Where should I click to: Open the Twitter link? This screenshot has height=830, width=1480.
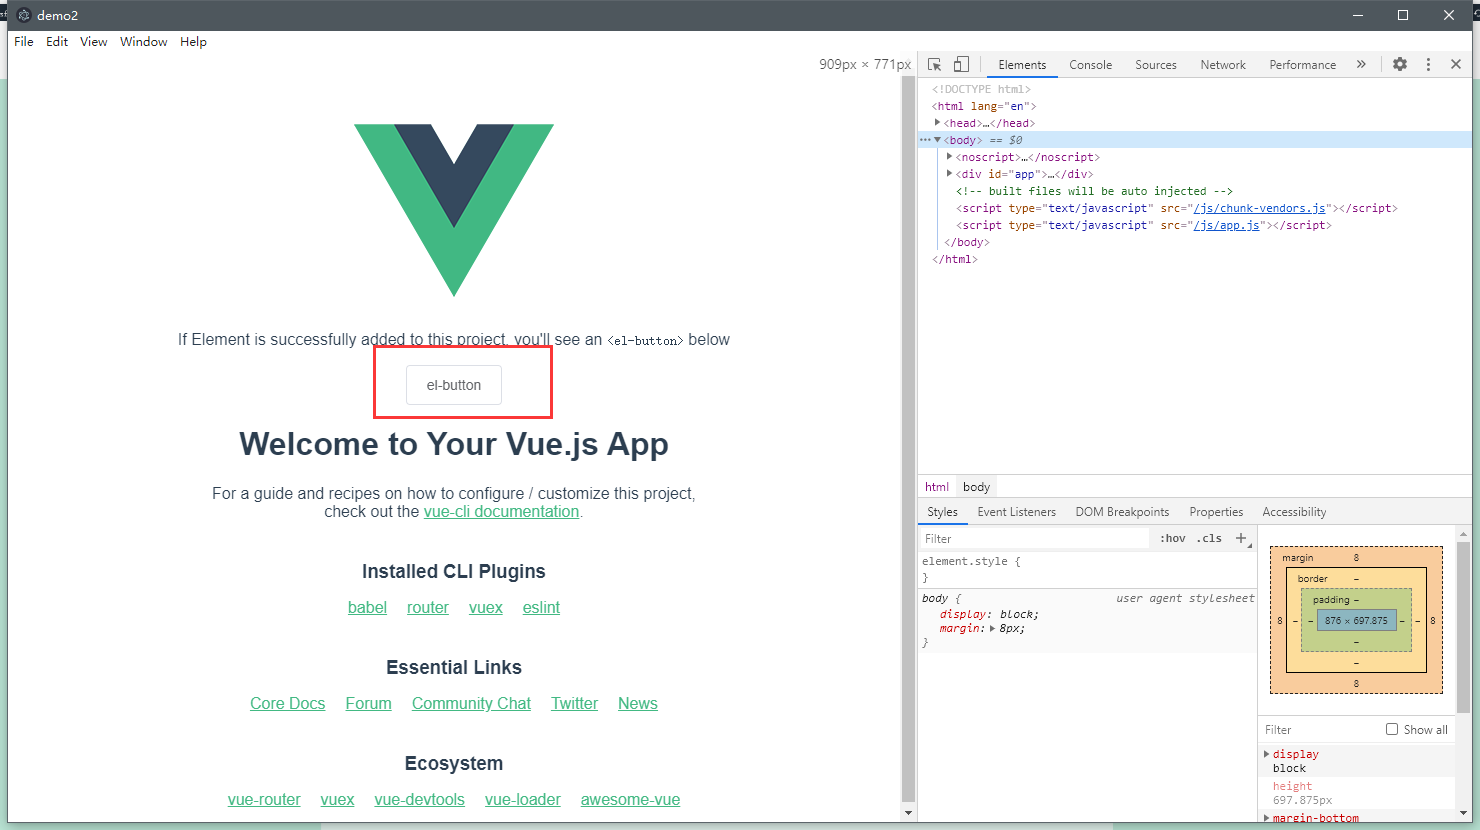(574, 703)
